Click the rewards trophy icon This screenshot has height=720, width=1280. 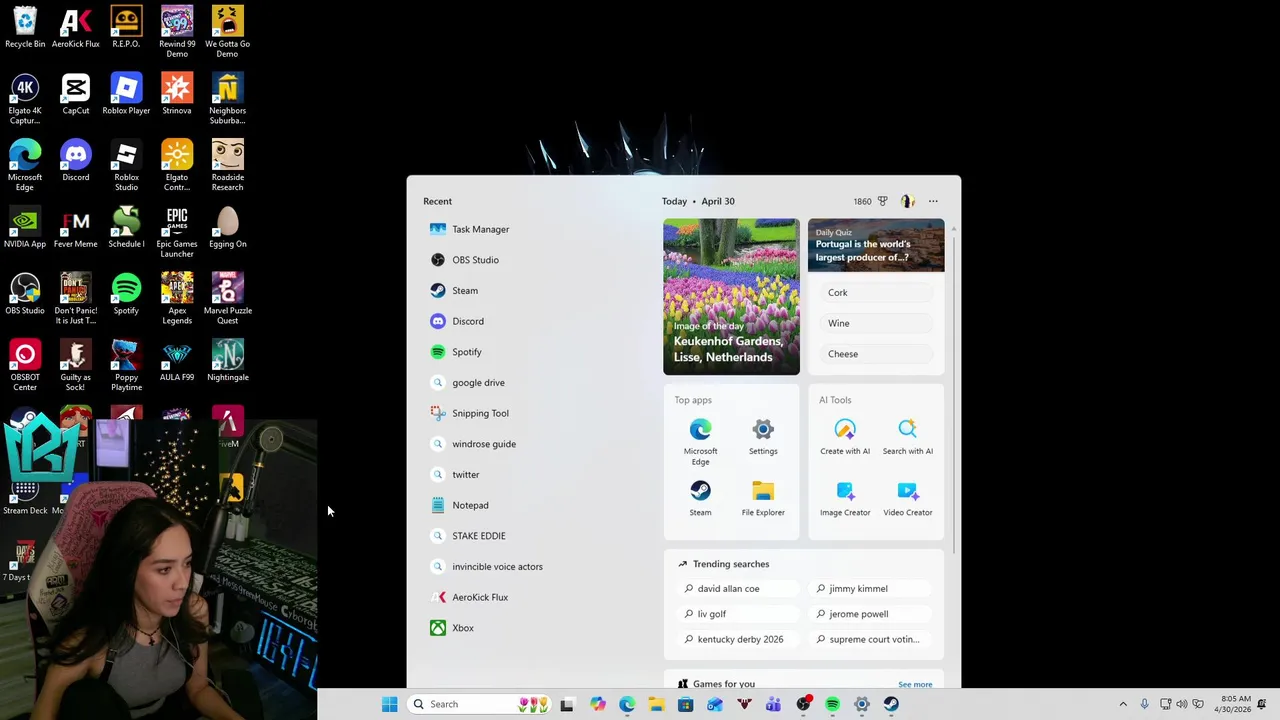882,201
